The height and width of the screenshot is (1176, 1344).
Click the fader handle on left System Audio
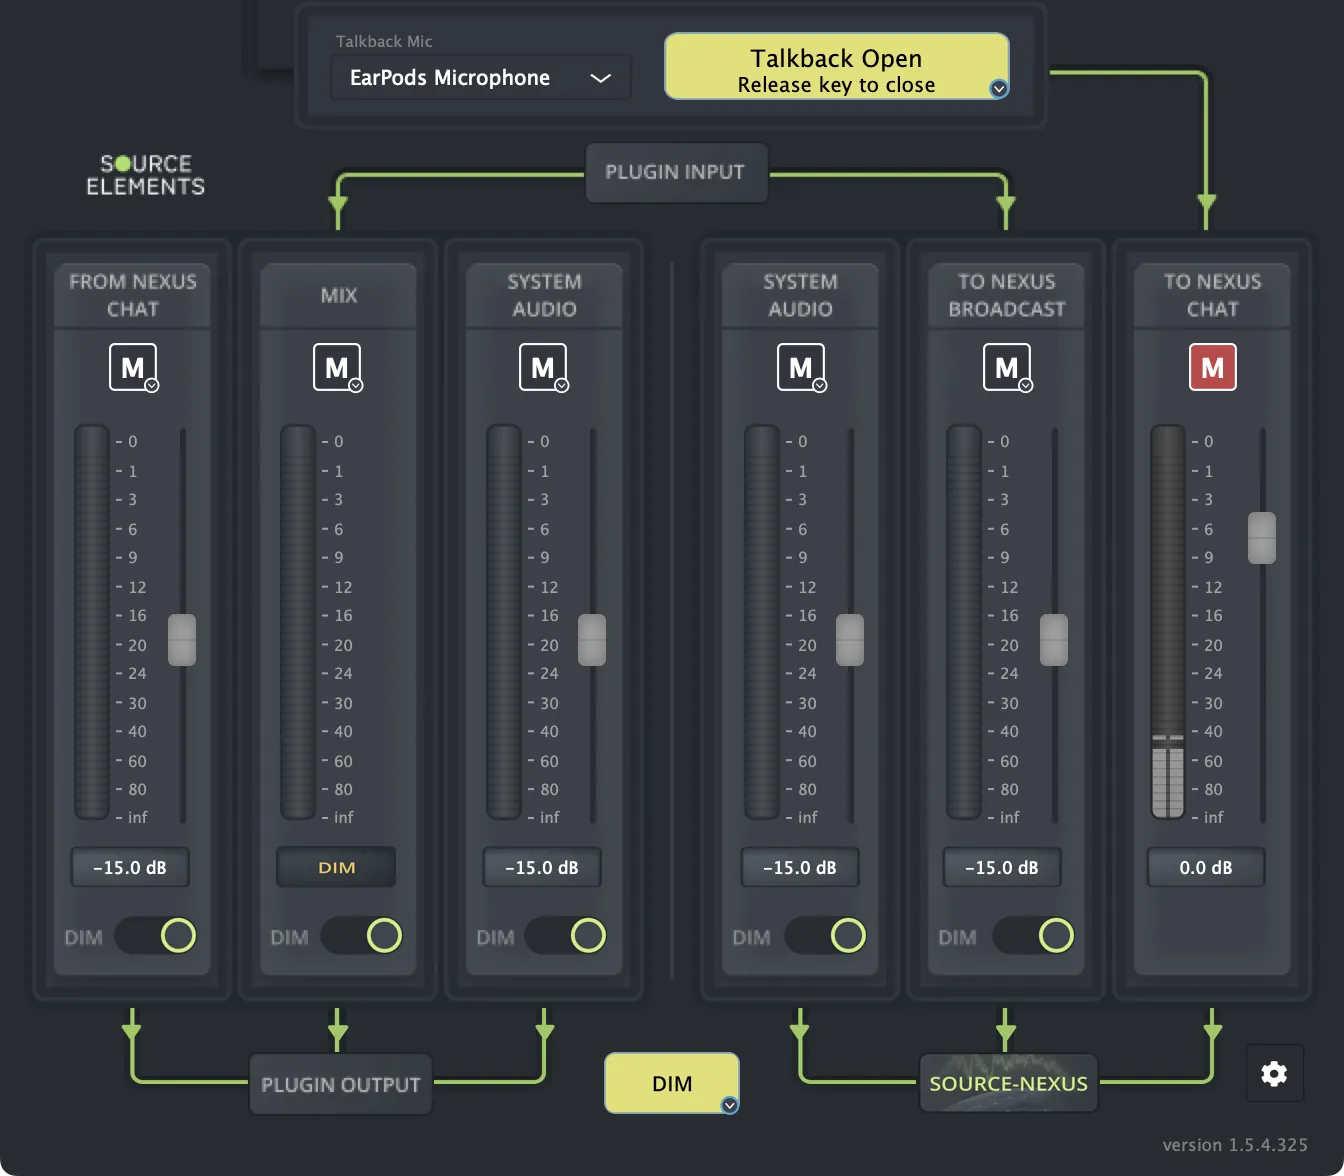(x=592, y=640)
